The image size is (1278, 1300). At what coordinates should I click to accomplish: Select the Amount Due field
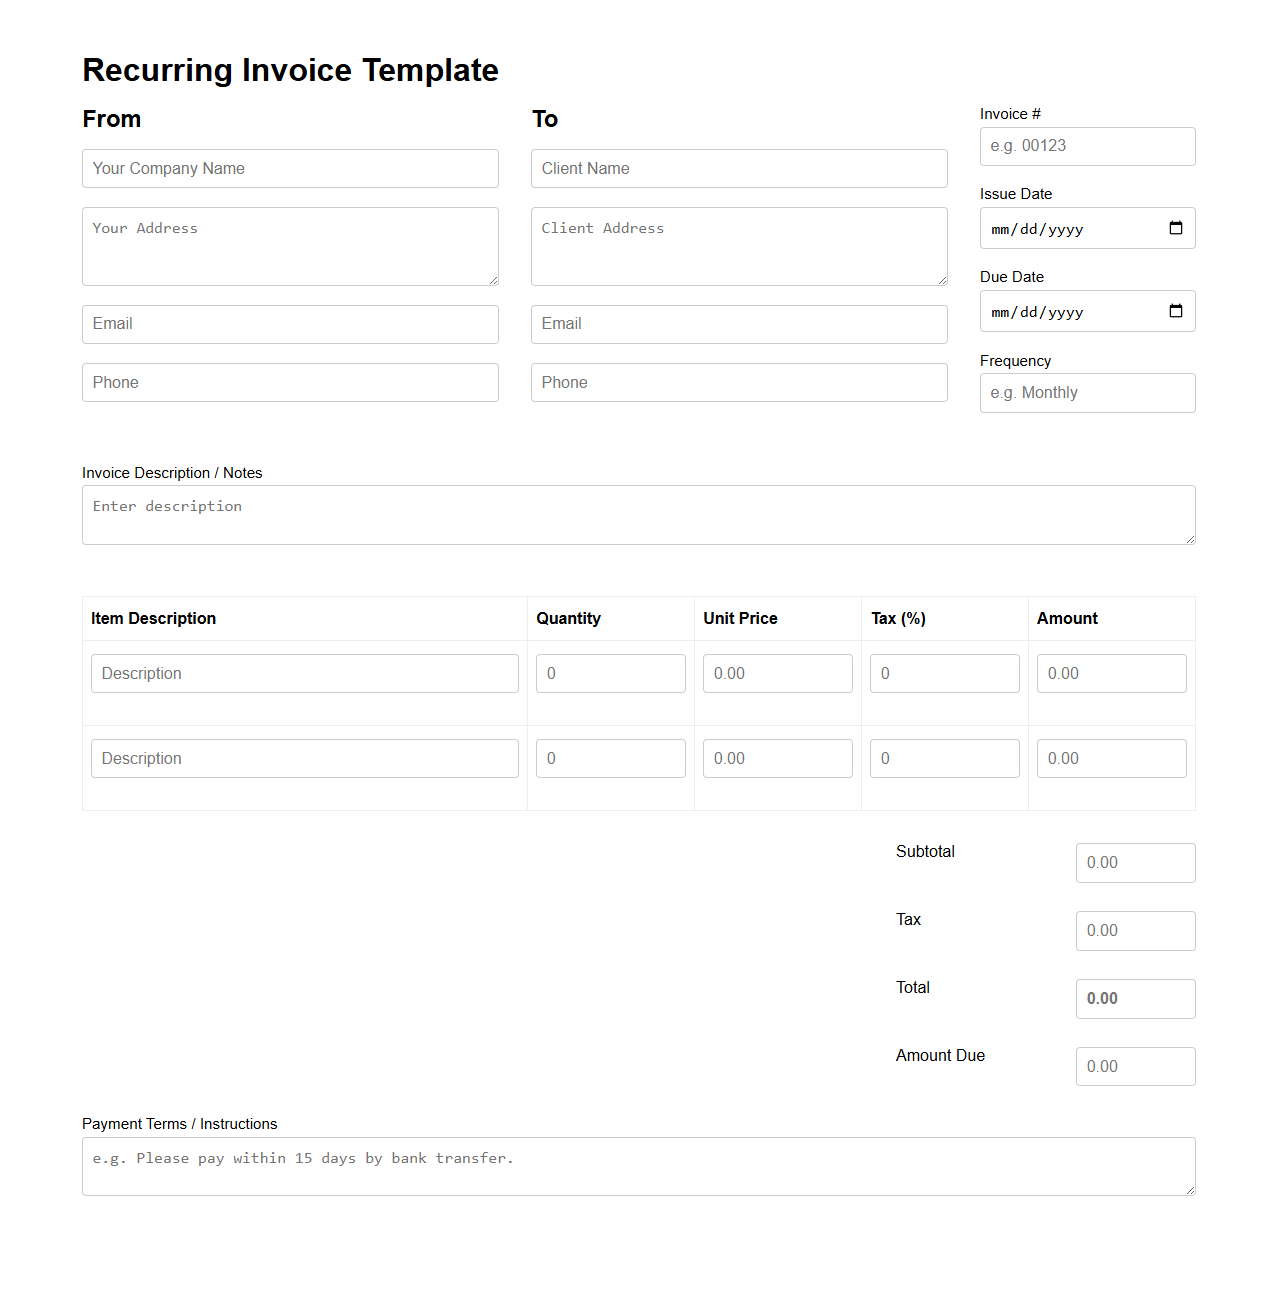click(1135, 1066)
